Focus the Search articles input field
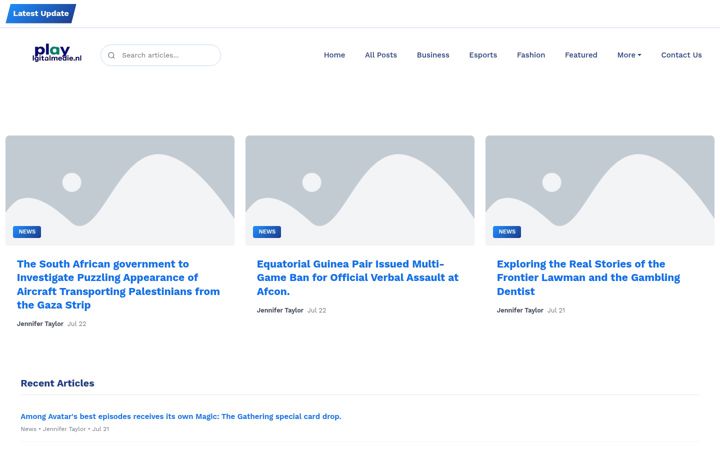 [160, 55]
